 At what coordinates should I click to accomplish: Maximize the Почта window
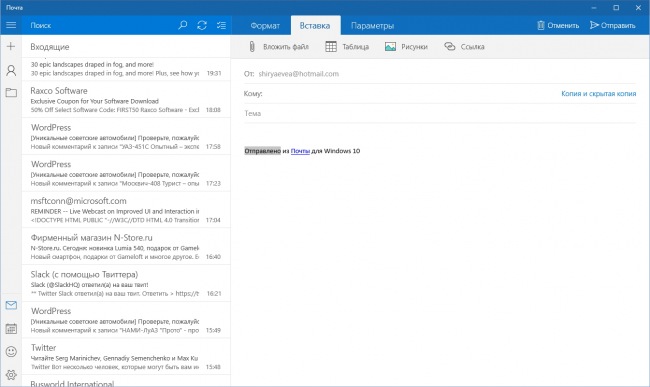(x=616, y=7)
